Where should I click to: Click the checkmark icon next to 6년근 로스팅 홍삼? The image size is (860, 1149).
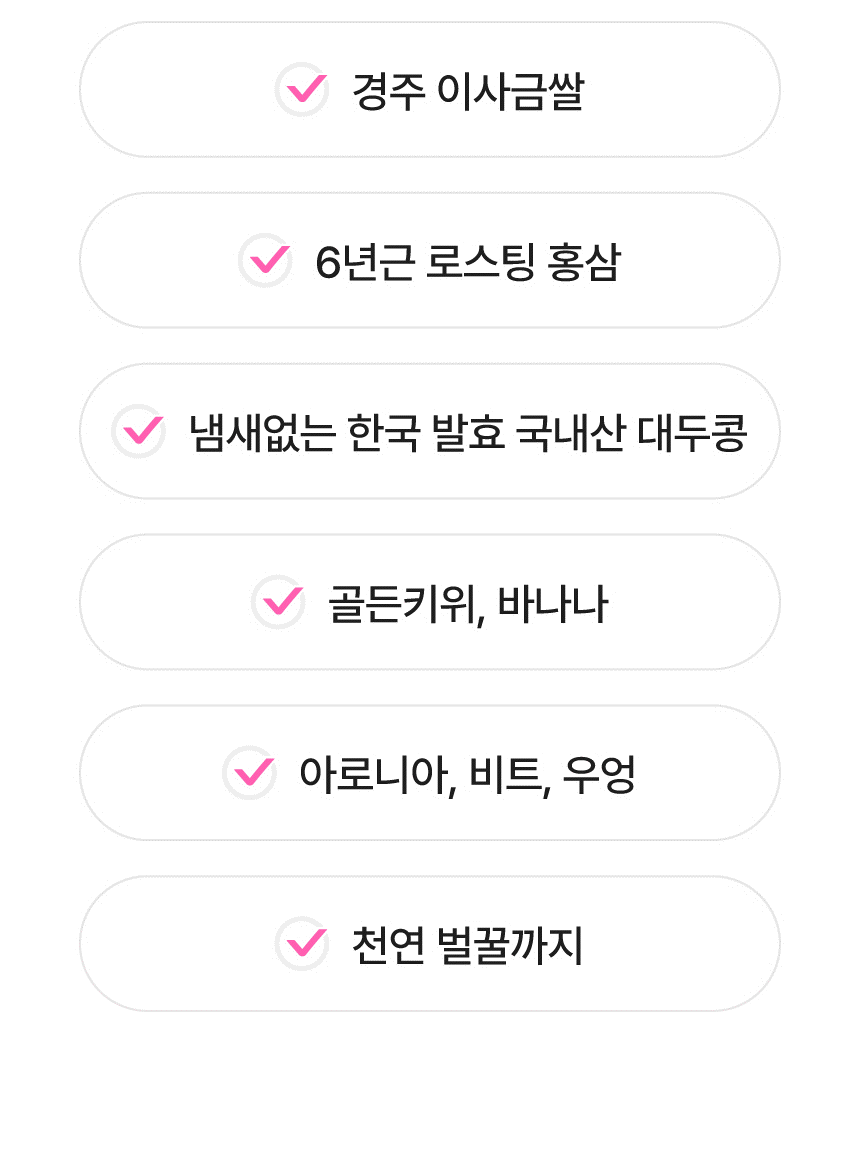point(266,261)
